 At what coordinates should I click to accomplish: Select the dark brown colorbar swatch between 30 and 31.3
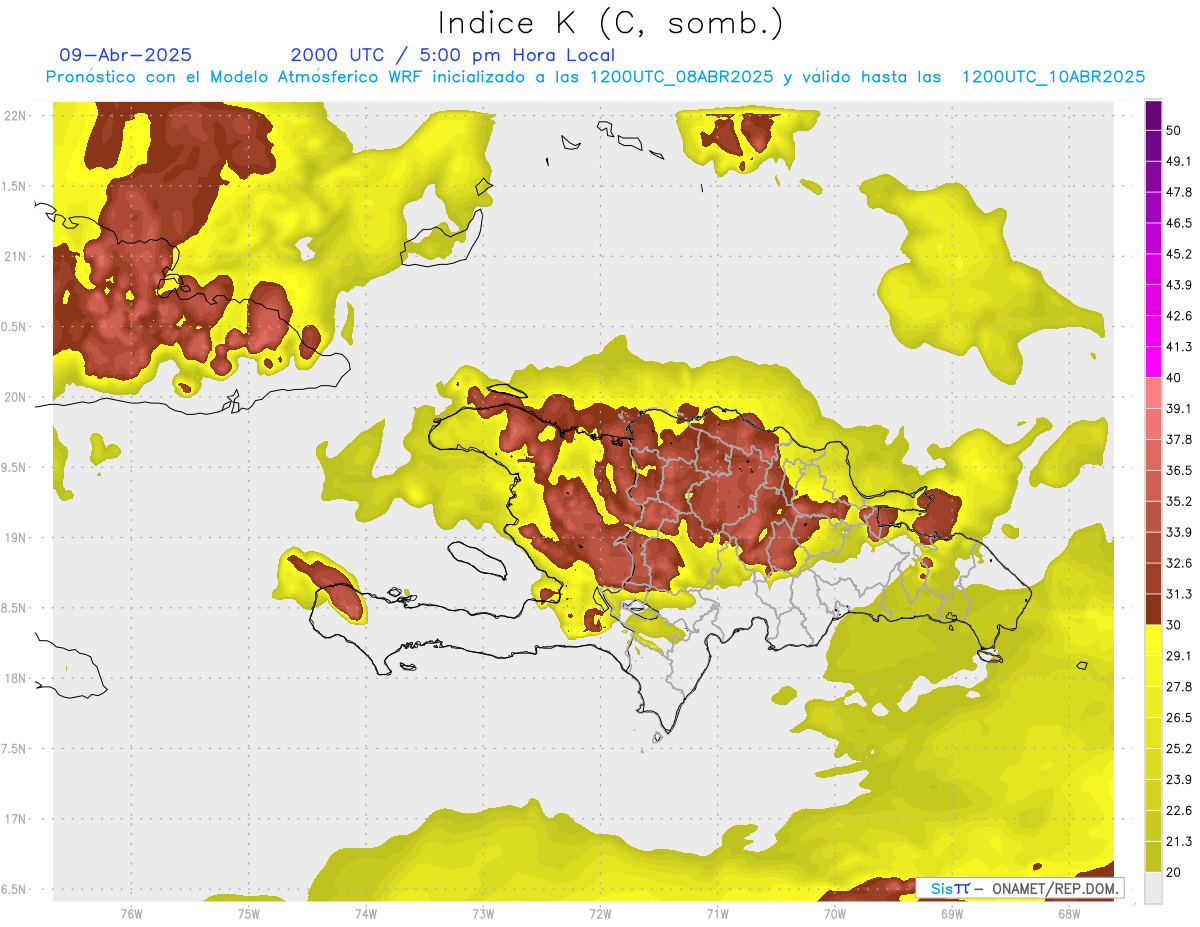coord(1154,610)
